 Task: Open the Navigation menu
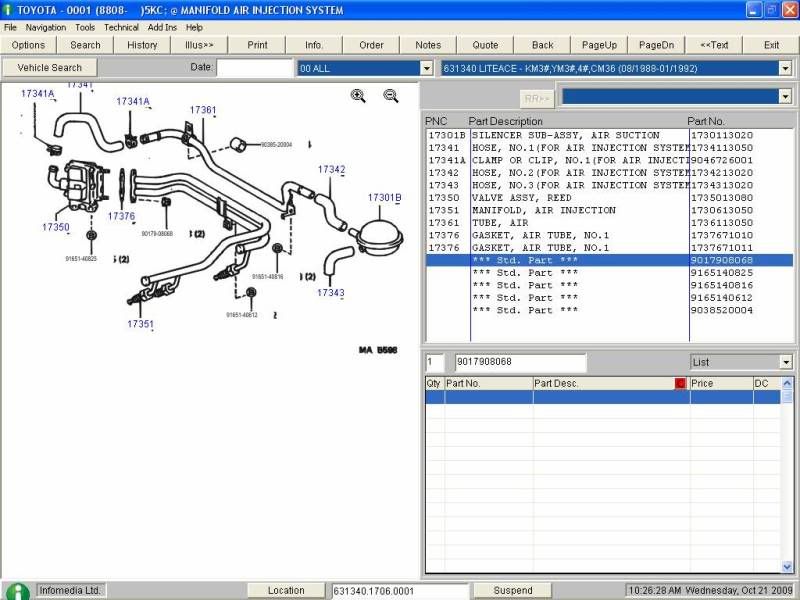(46, 28)
